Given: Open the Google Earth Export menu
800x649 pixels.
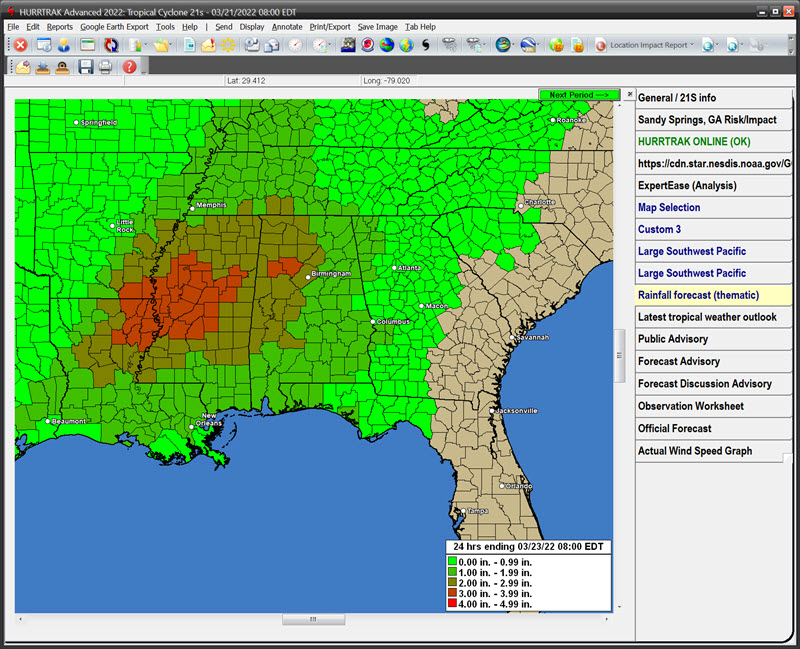Looking at the screenshot, I should pos(113,26).
